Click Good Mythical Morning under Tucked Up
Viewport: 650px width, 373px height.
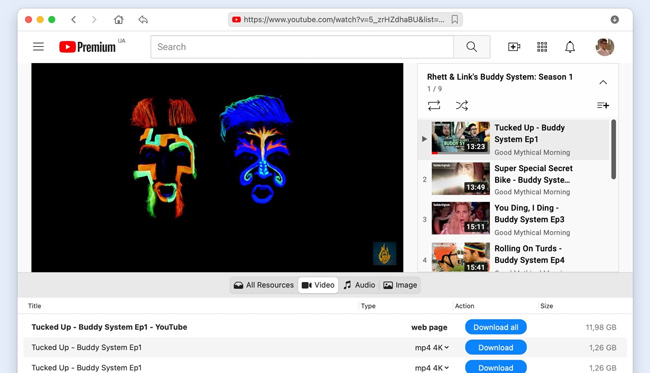(x=532, y=153)
